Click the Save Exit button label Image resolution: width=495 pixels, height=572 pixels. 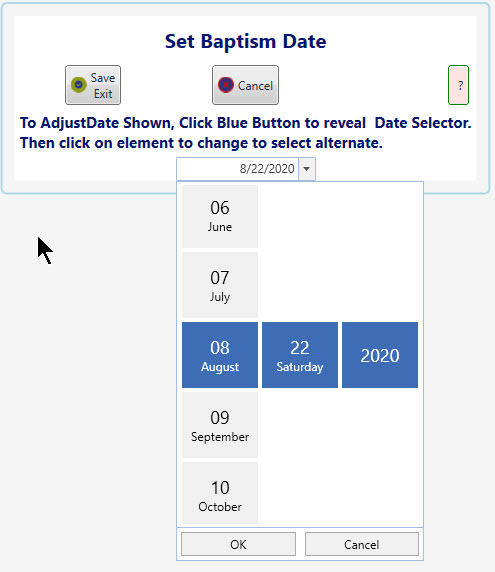pyautogui.click(x=103, y=86)
